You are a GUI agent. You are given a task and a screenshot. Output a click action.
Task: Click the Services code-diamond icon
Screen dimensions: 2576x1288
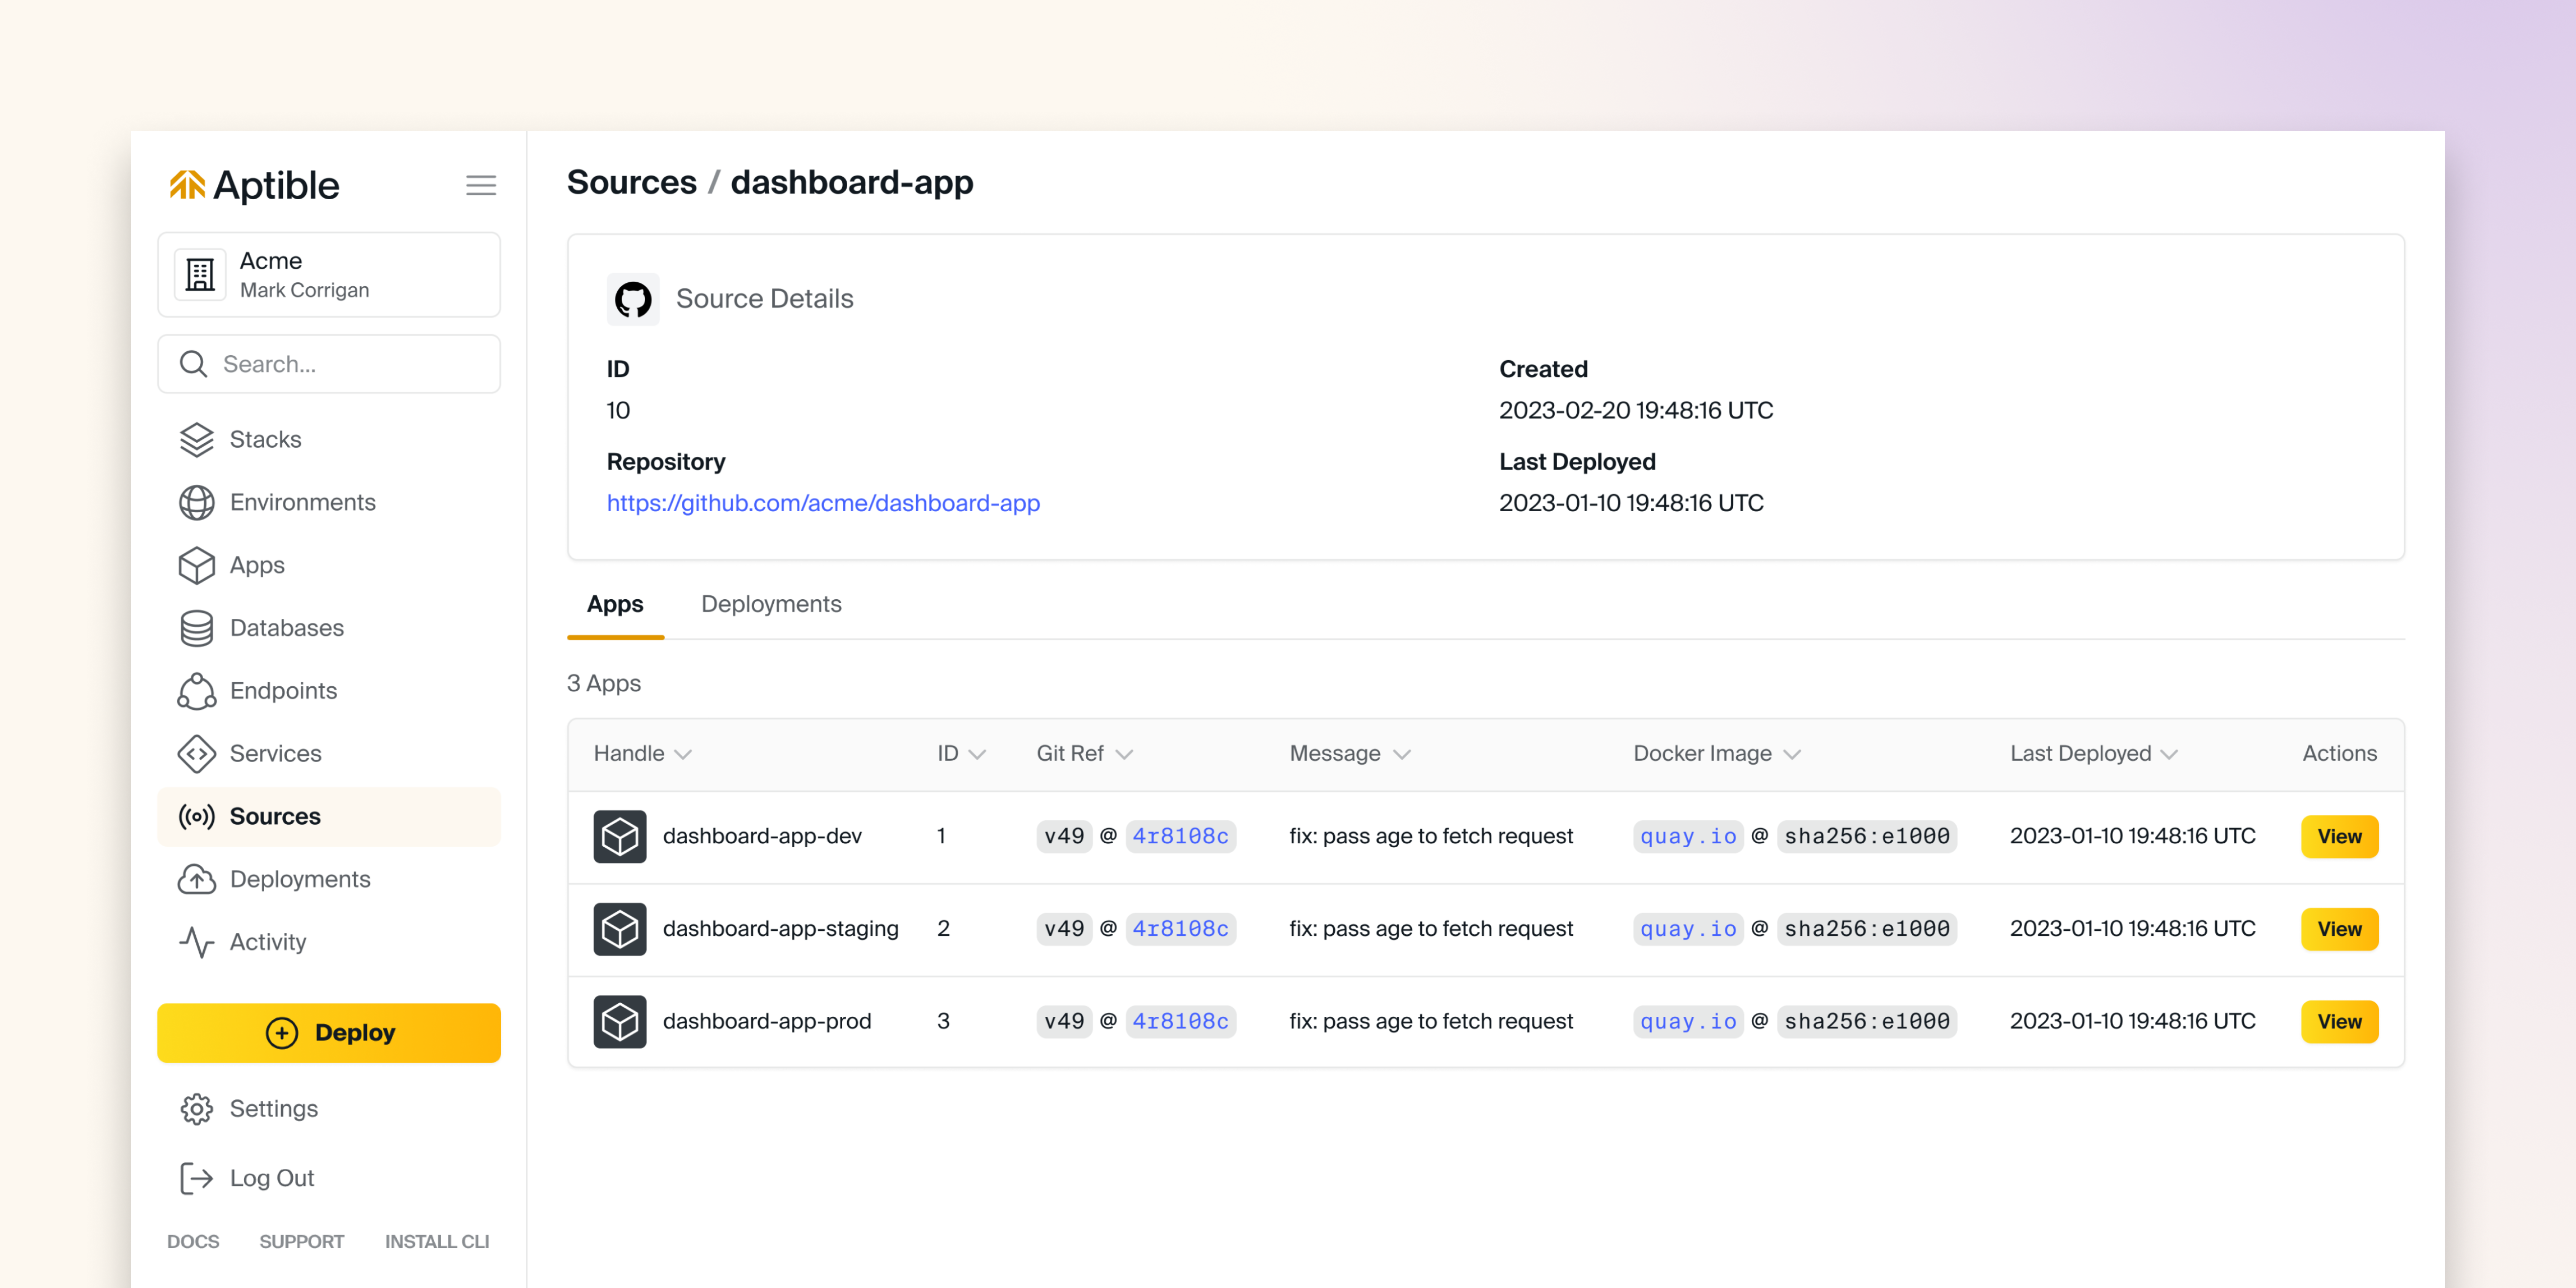196,754
